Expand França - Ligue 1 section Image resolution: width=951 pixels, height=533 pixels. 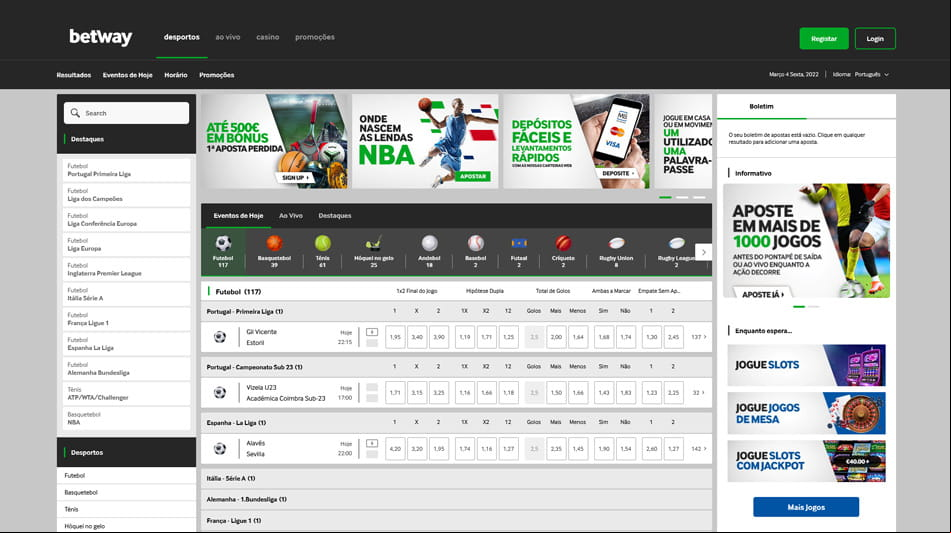click(x=456, y=520)
